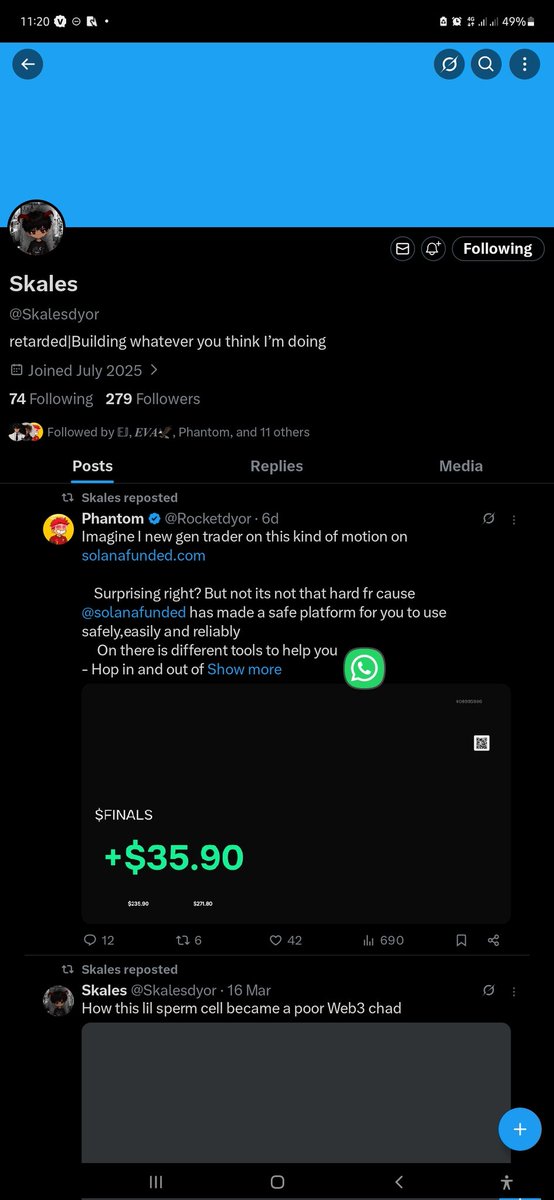The height and width of the screenshot is (1200, 554).
Task: Bookmark Phantom's post
Action: click(461, 940)
